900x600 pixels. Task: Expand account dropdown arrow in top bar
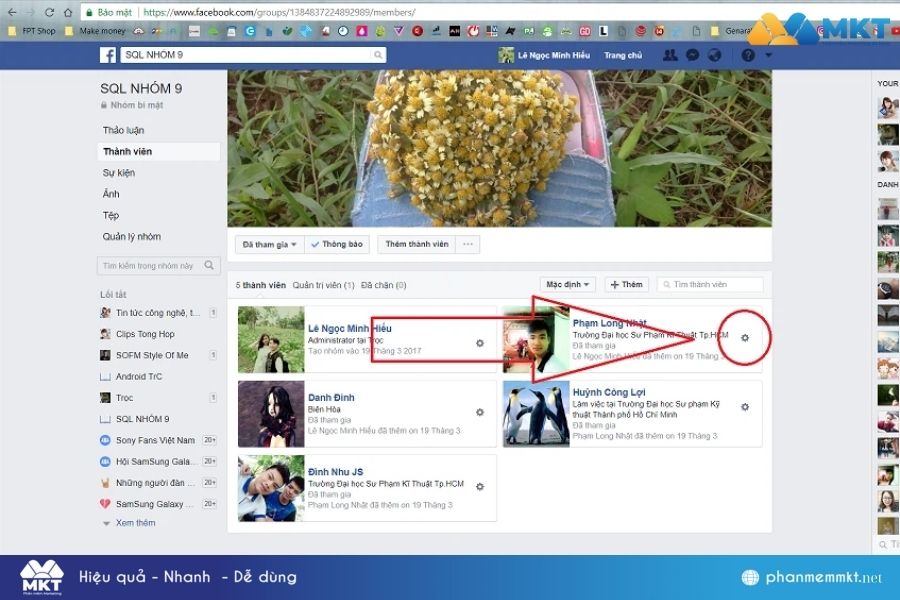coord(769,55)
